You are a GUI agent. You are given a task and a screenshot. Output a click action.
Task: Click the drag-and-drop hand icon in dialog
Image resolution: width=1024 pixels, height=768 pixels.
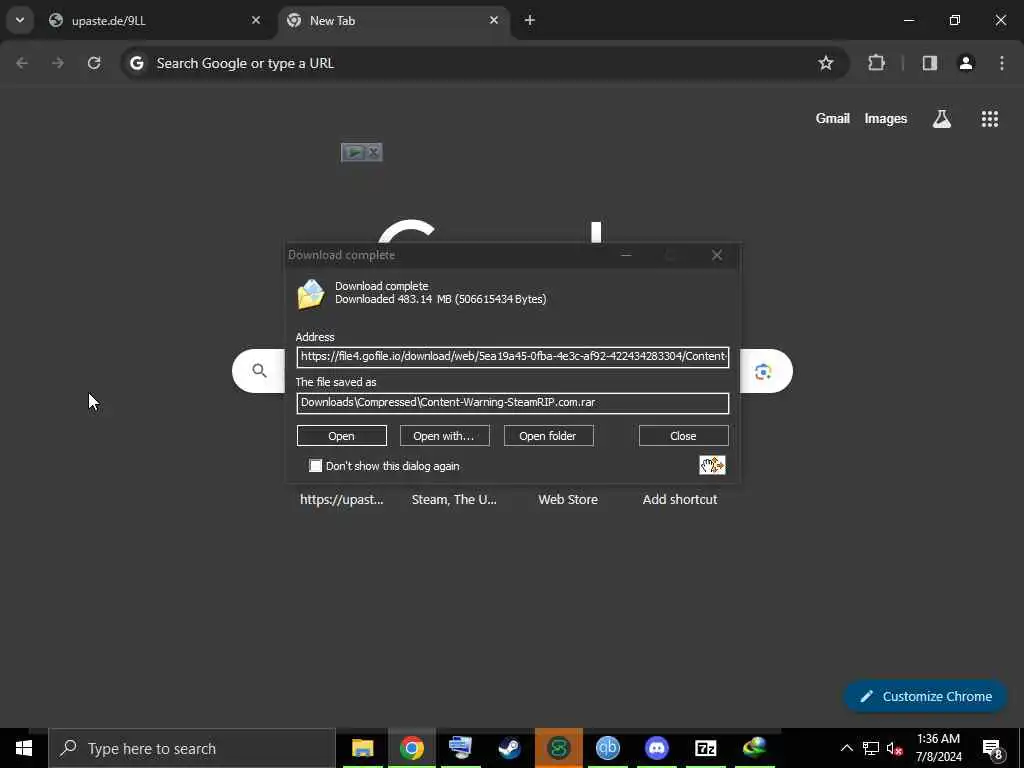[712, 465]
